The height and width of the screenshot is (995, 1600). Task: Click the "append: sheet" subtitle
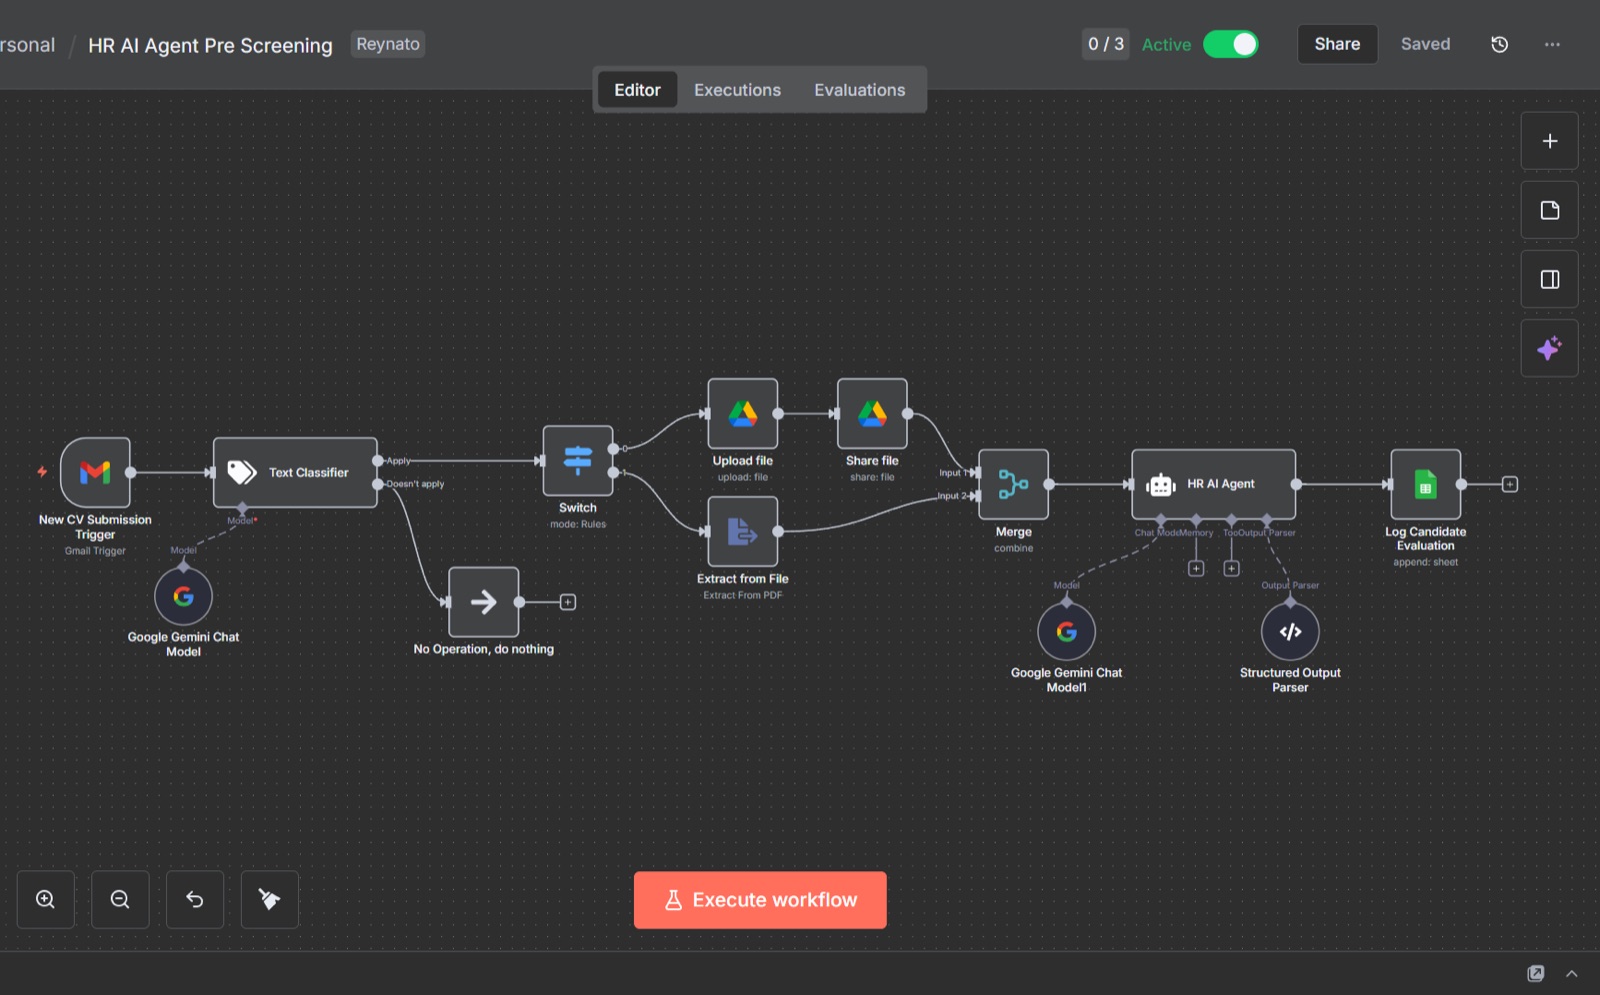[x=1426, y=562]
